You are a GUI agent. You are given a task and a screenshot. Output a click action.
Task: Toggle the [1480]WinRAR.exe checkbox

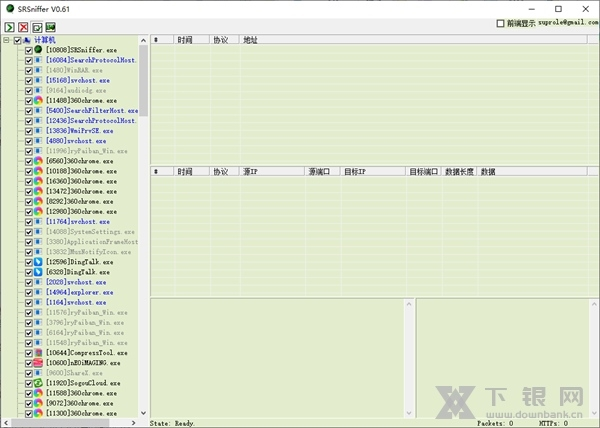29,70
